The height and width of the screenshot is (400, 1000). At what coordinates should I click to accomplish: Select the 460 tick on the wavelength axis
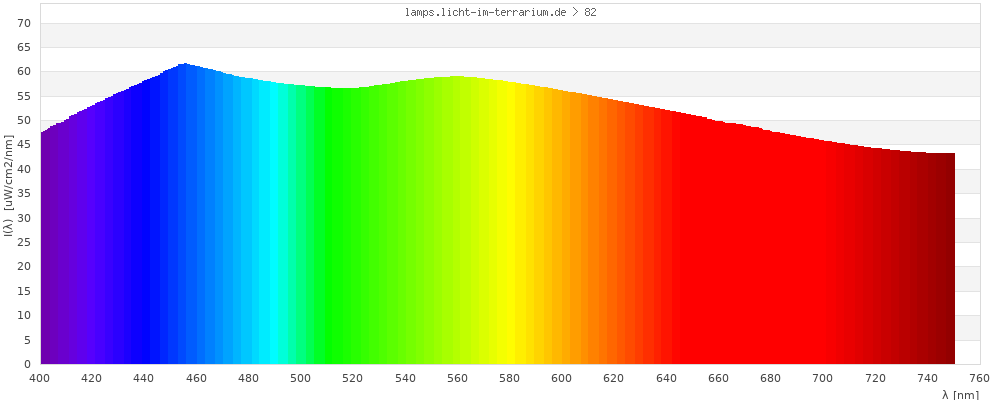(x=196, y=378)
